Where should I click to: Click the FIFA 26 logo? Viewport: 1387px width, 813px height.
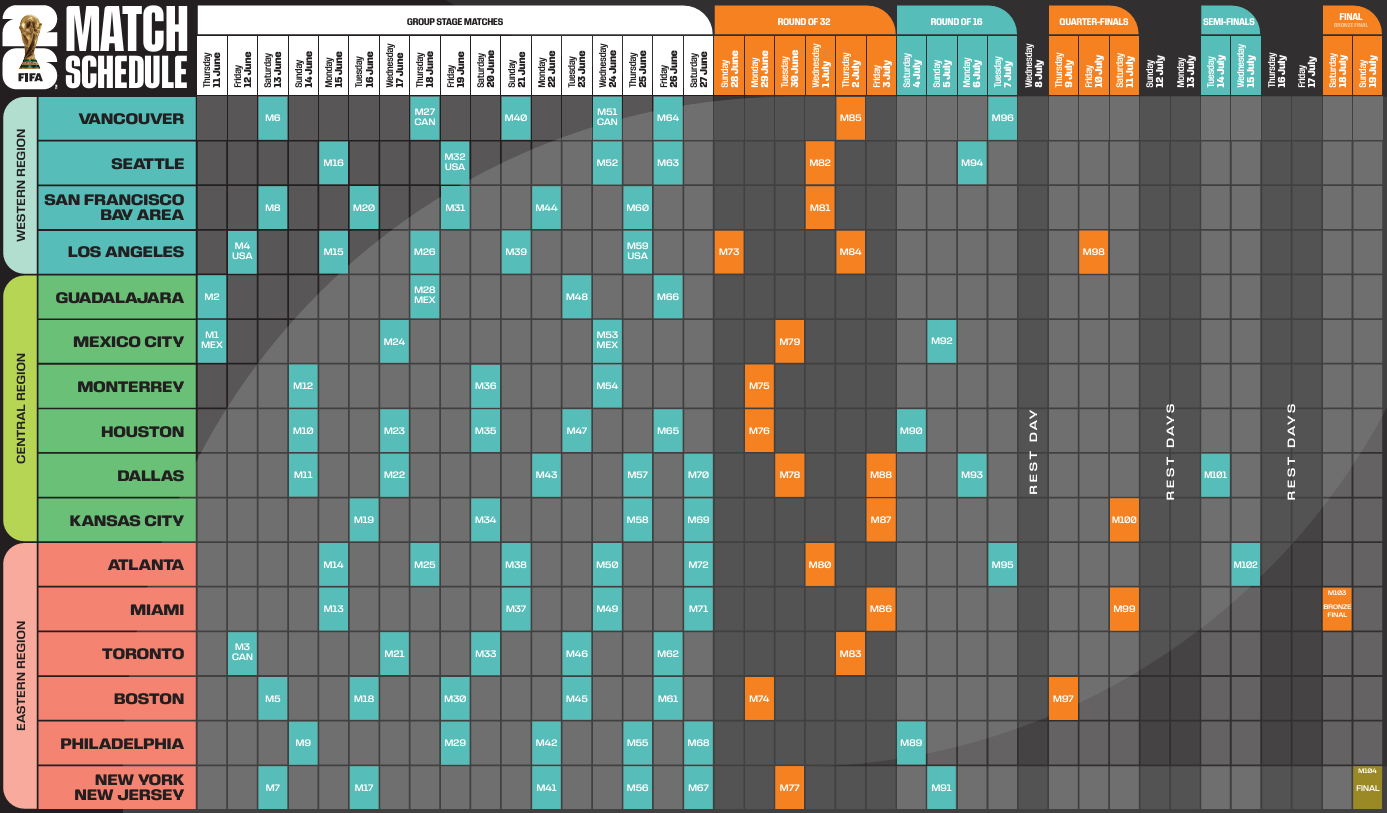31,47
